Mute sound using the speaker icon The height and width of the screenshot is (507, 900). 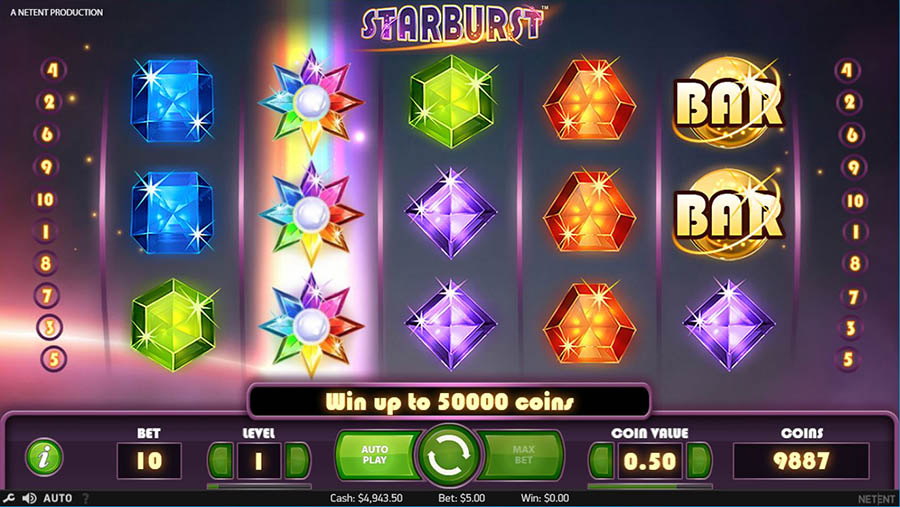coord(29,498)
